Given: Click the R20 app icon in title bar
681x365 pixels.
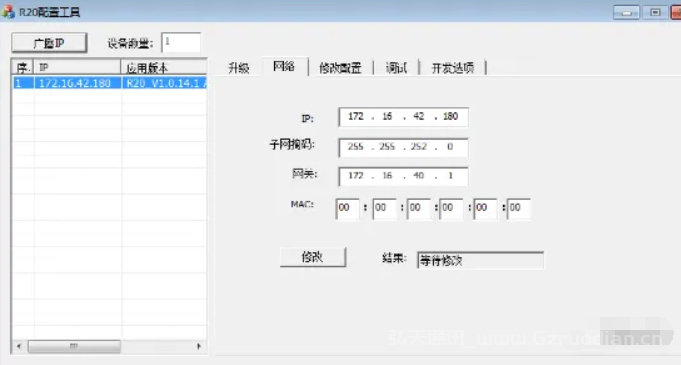Looking at the screenshot, I should coord(8,11).
